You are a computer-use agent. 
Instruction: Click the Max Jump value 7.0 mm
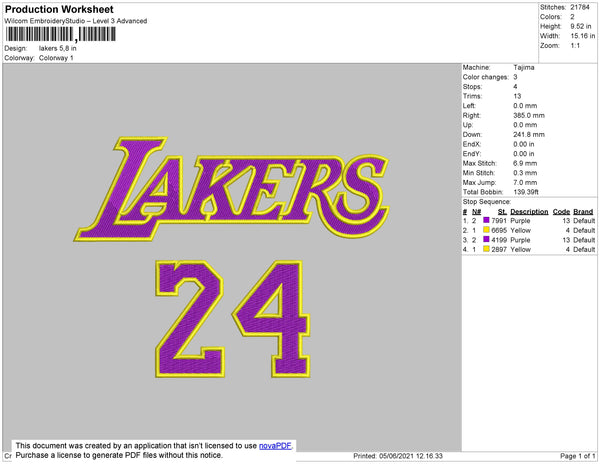(525, 182)
